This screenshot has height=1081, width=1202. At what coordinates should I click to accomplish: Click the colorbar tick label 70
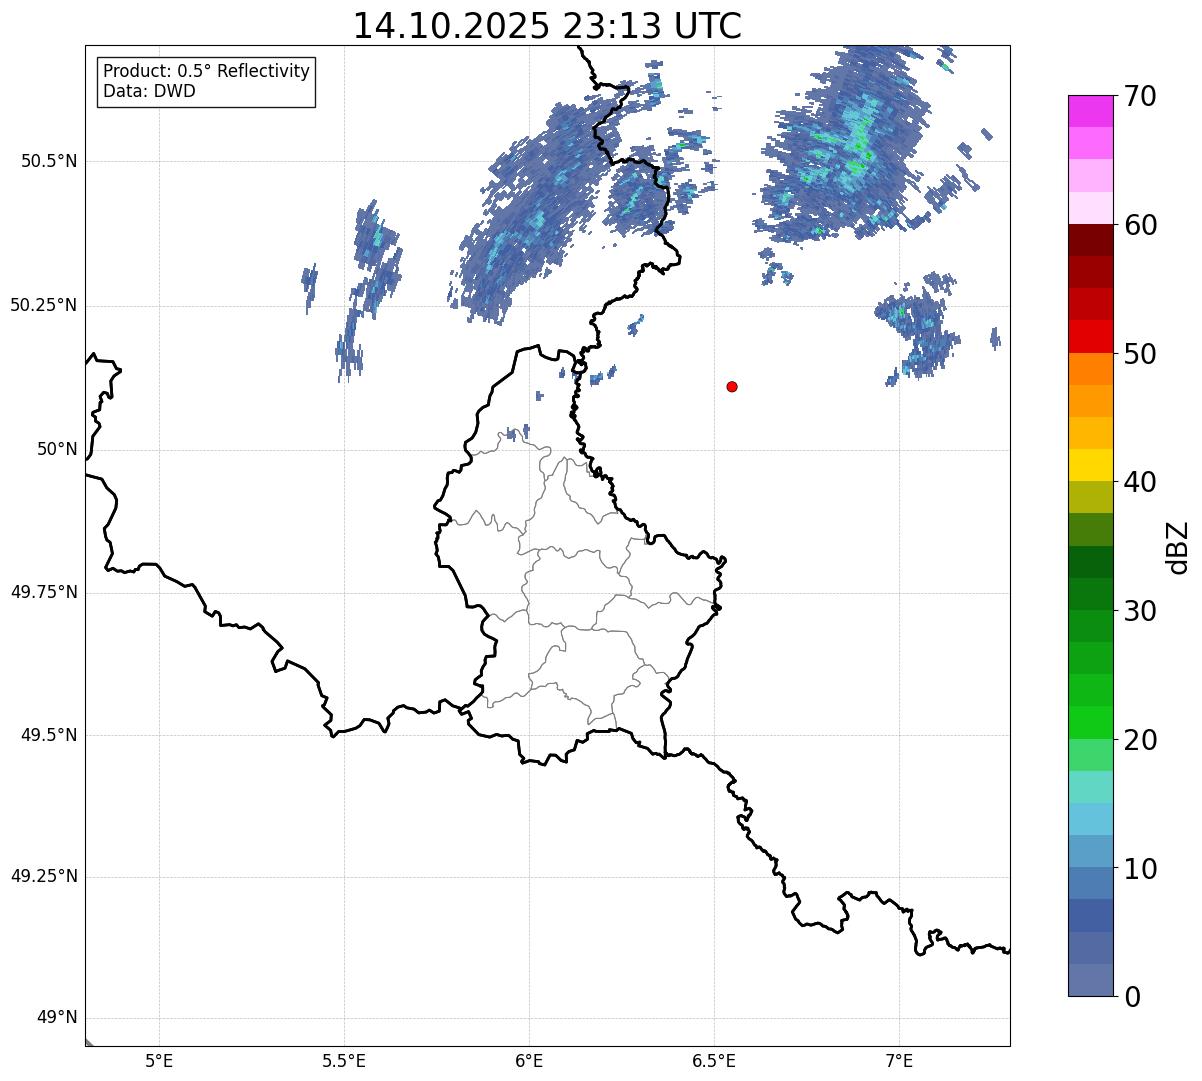(x=1140, y=97)
